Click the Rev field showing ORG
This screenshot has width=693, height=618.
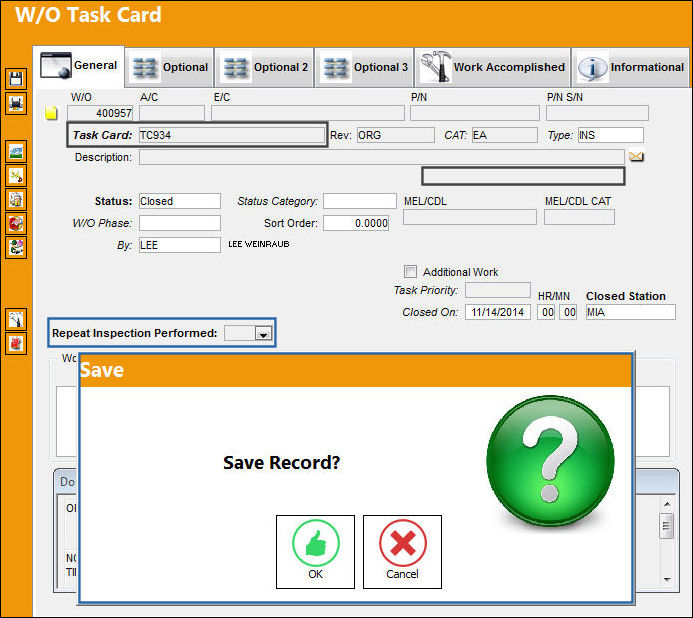396,135
